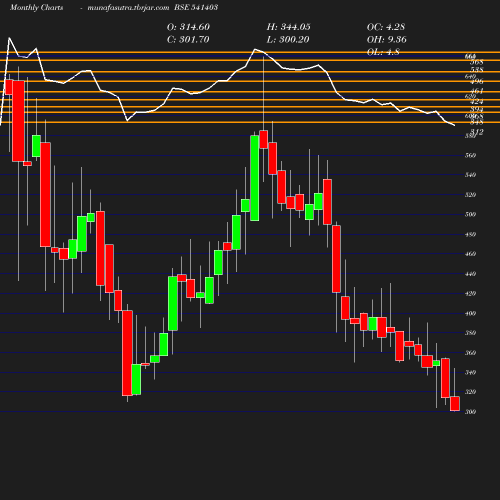
Task: Click the "OH: 9.36" readout
Action: (x=387, y=39)
